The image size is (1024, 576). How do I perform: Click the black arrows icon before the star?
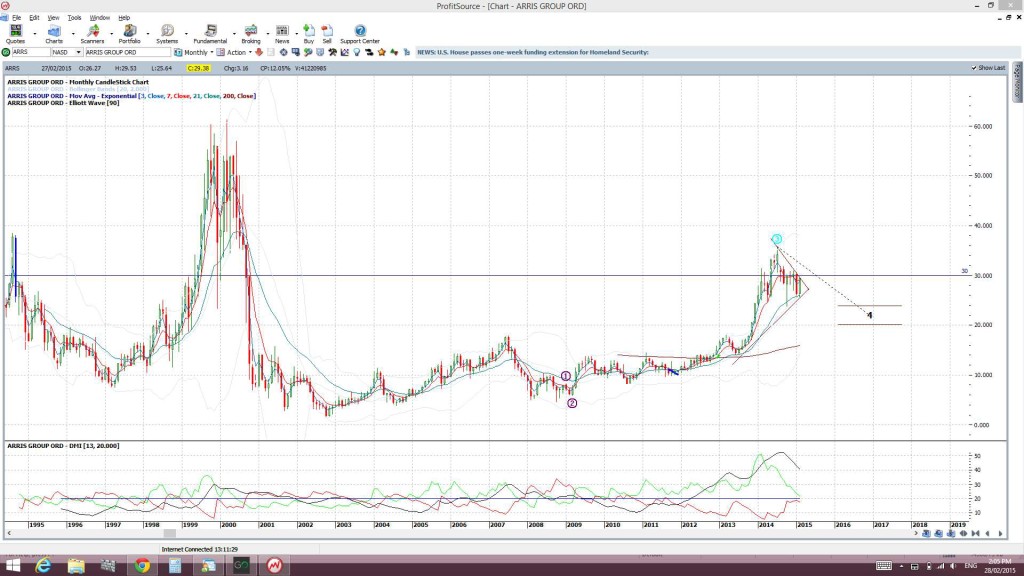[x=369, y=52]
